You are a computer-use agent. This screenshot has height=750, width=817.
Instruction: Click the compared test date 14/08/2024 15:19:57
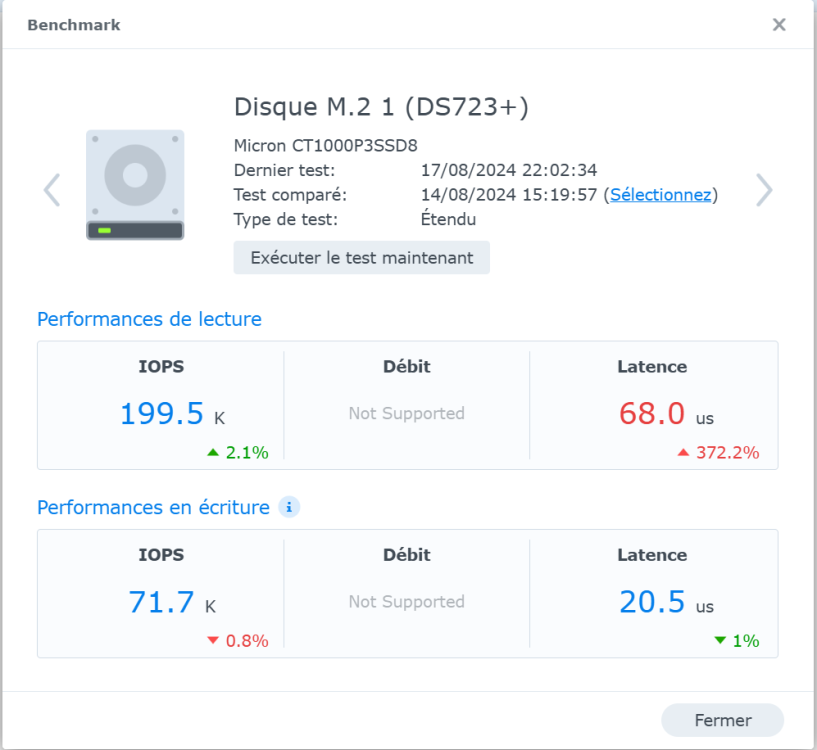pos(509,194)
